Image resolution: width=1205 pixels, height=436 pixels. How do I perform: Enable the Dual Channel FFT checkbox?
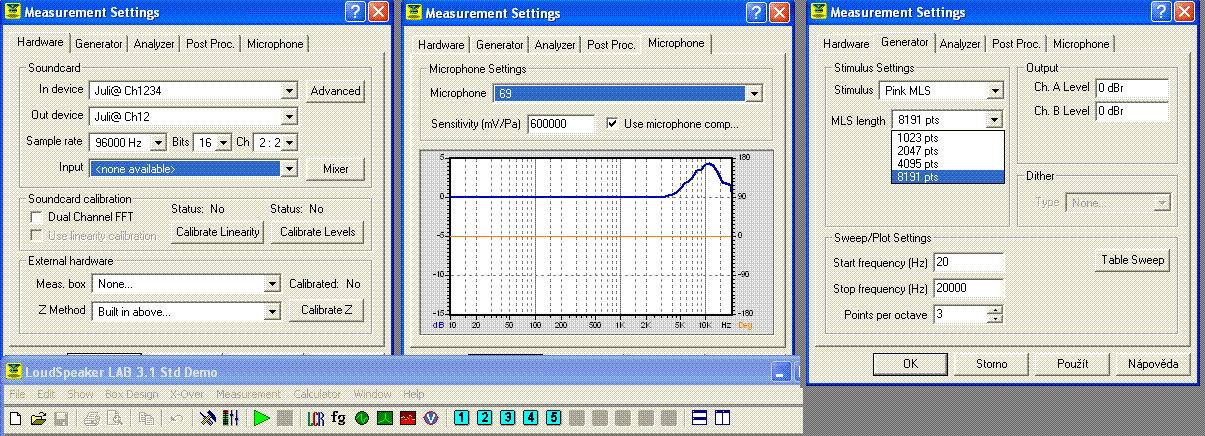click(38, 217)
